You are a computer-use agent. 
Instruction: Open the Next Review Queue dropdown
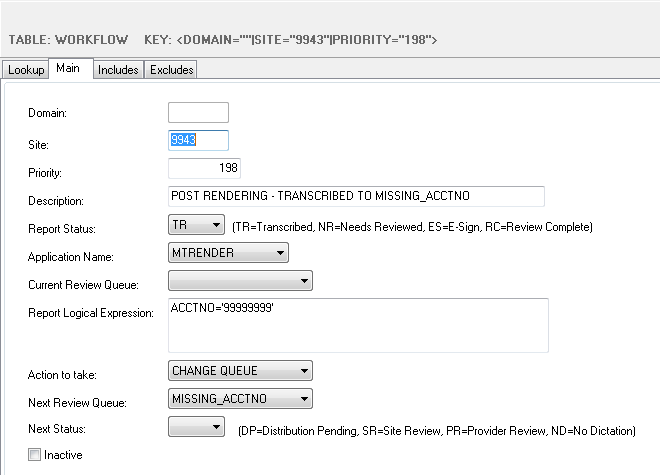[x=241, y=400]
